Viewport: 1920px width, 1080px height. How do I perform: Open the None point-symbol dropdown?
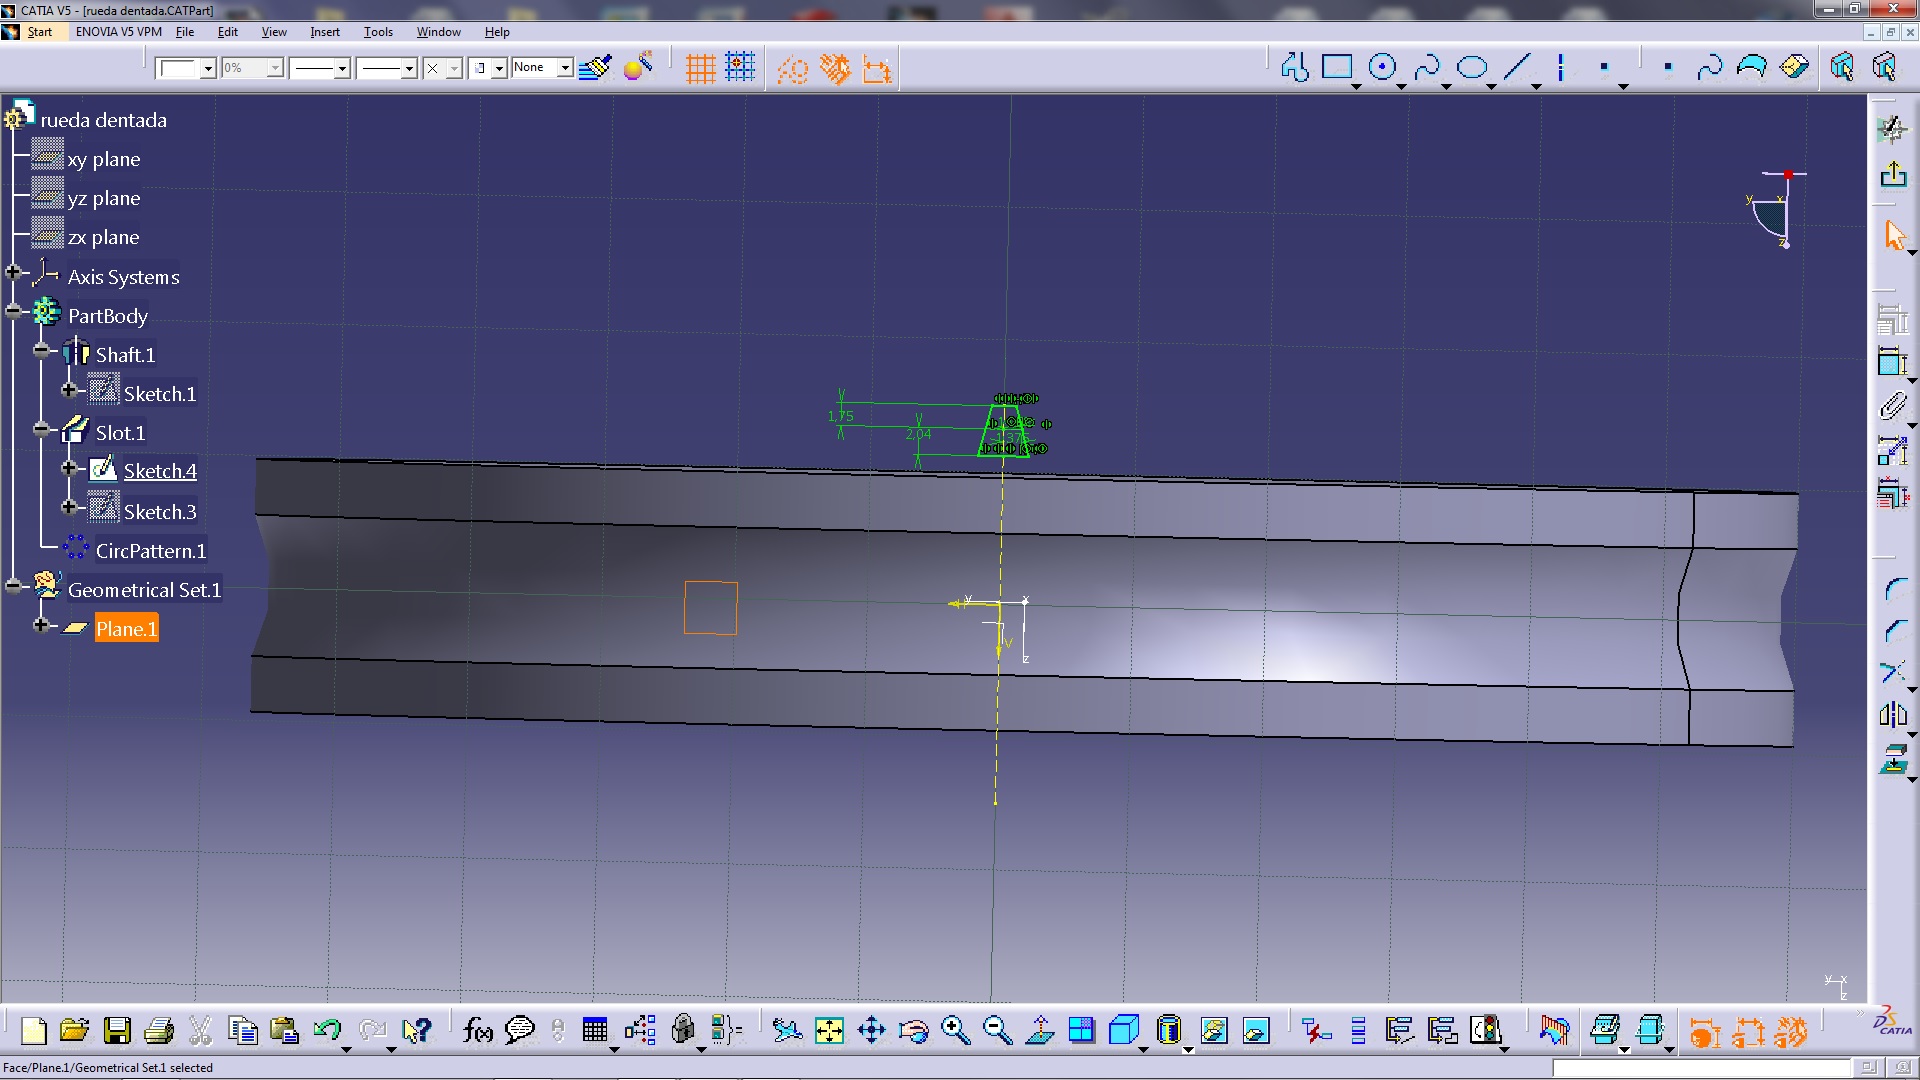pyautogui.click(x=565, y=68)
